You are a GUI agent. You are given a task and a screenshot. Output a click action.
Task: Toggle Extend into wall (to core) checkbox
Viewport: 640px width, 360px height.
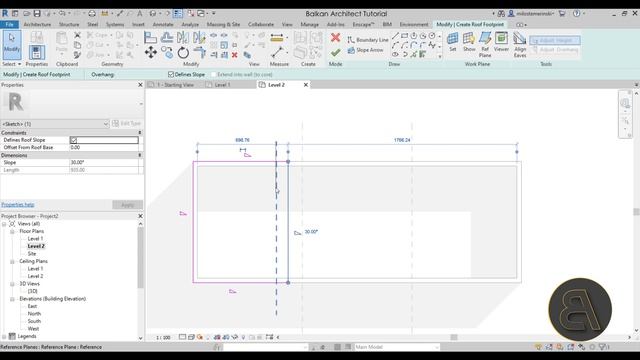click(213, 74)
